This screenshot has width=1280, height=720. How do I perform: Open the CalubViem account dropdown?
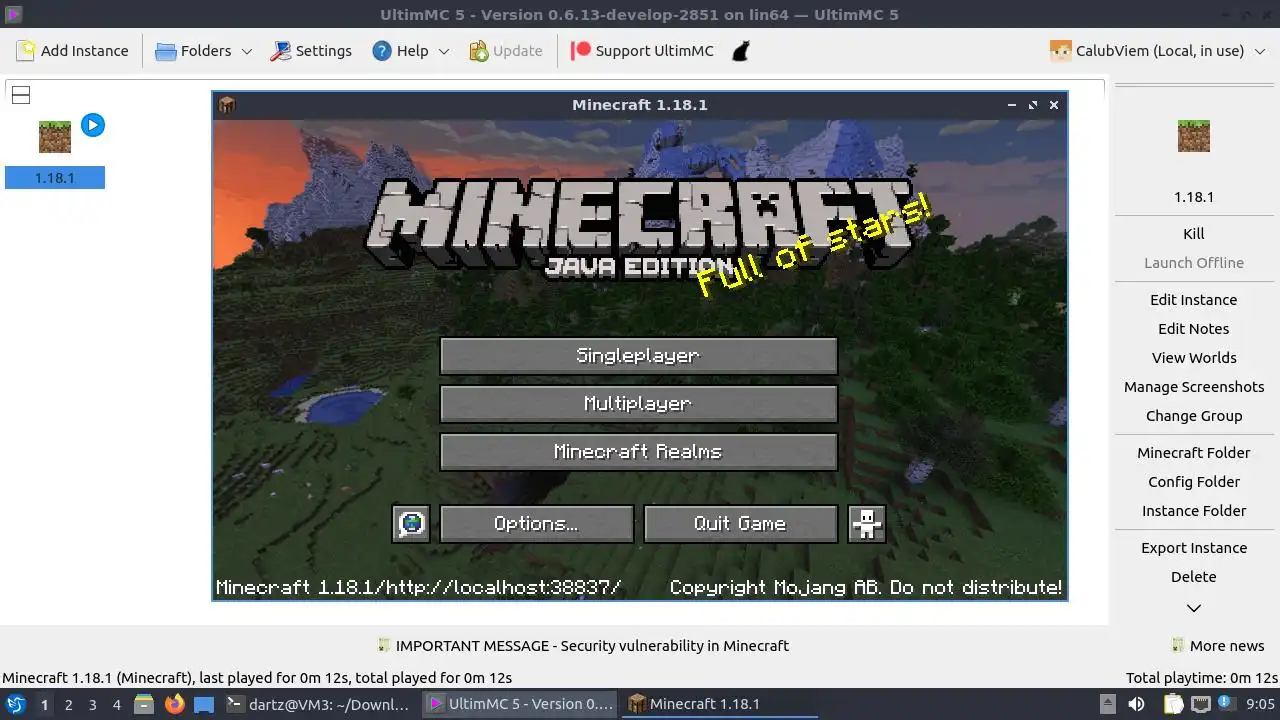tap(1158, 51)
